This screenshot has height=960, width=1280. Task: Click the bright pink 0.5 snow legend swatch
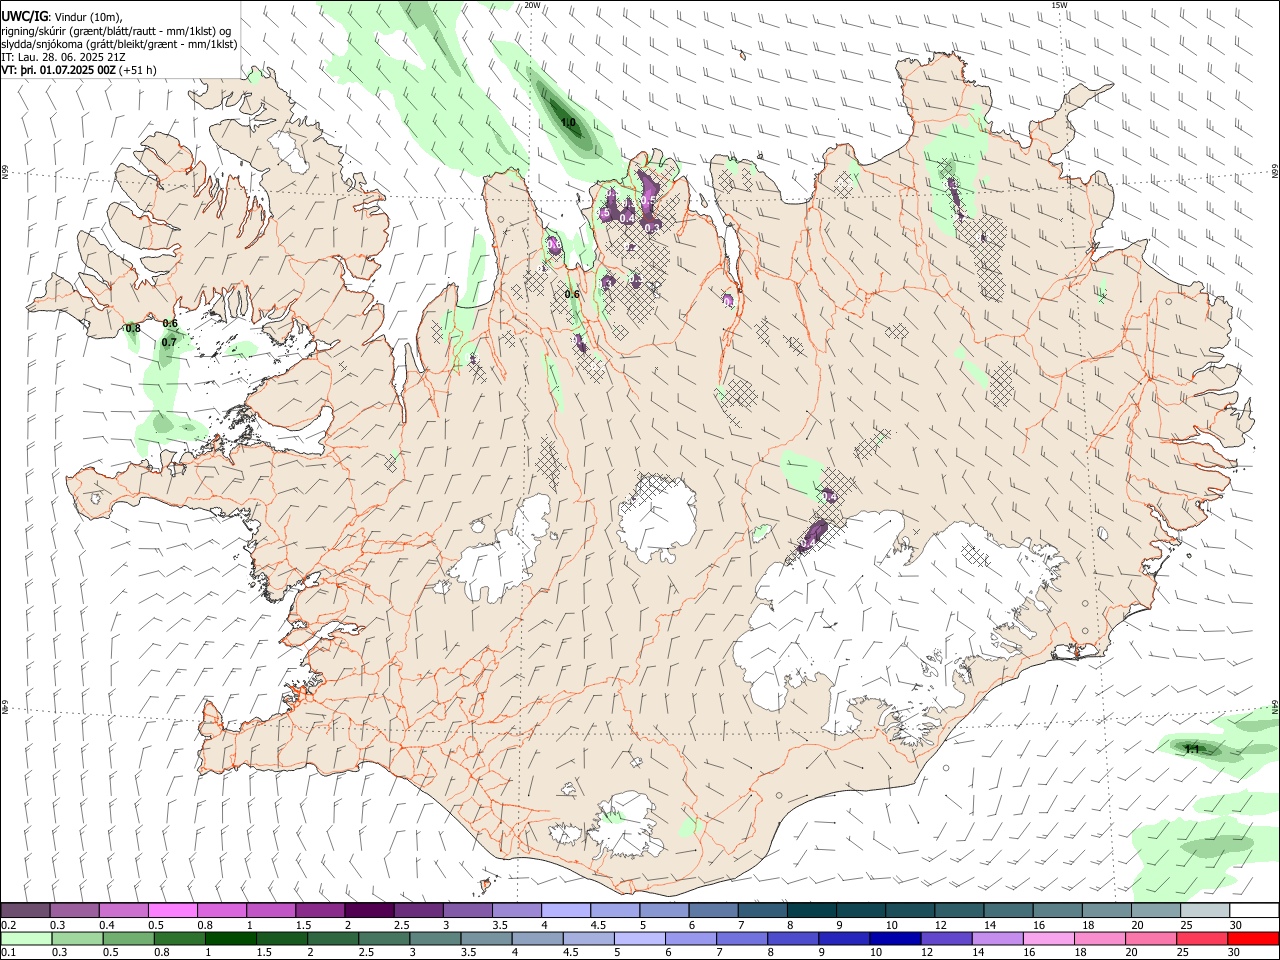172,910
